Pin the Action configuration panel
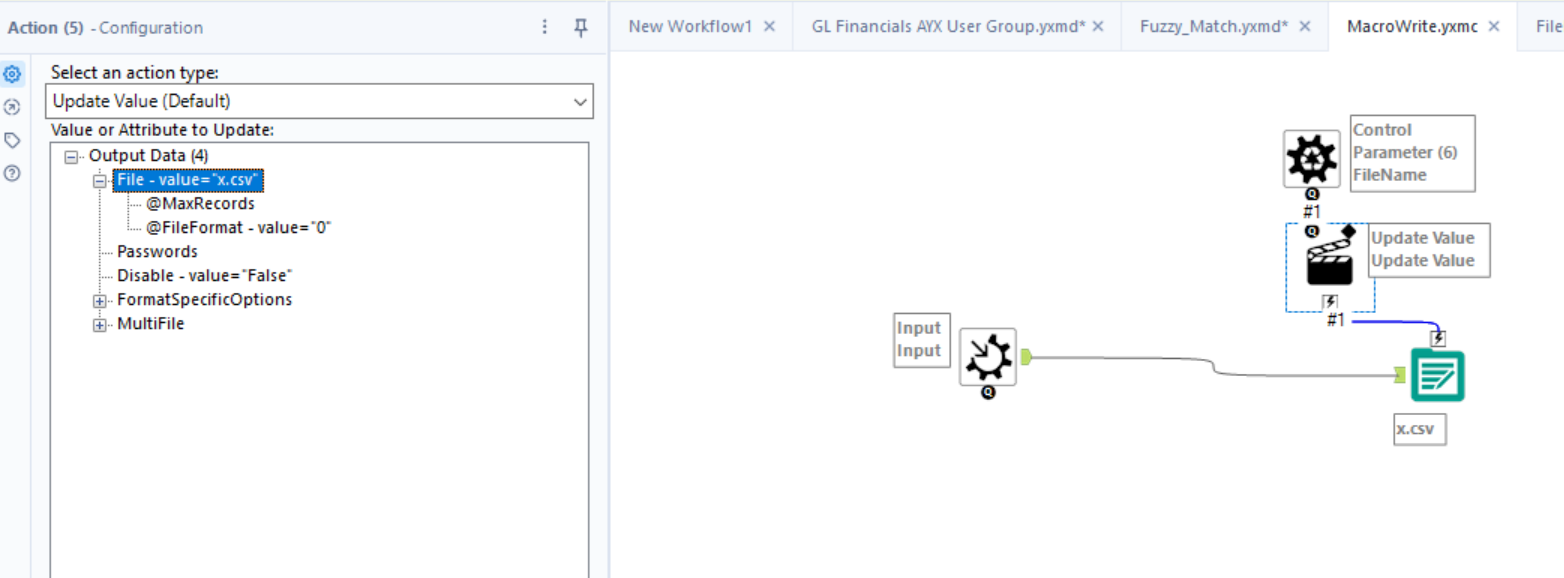Image resolution: width=1564 pixels, height=578 pixels. pyautogui.click(x=580, y=28)
